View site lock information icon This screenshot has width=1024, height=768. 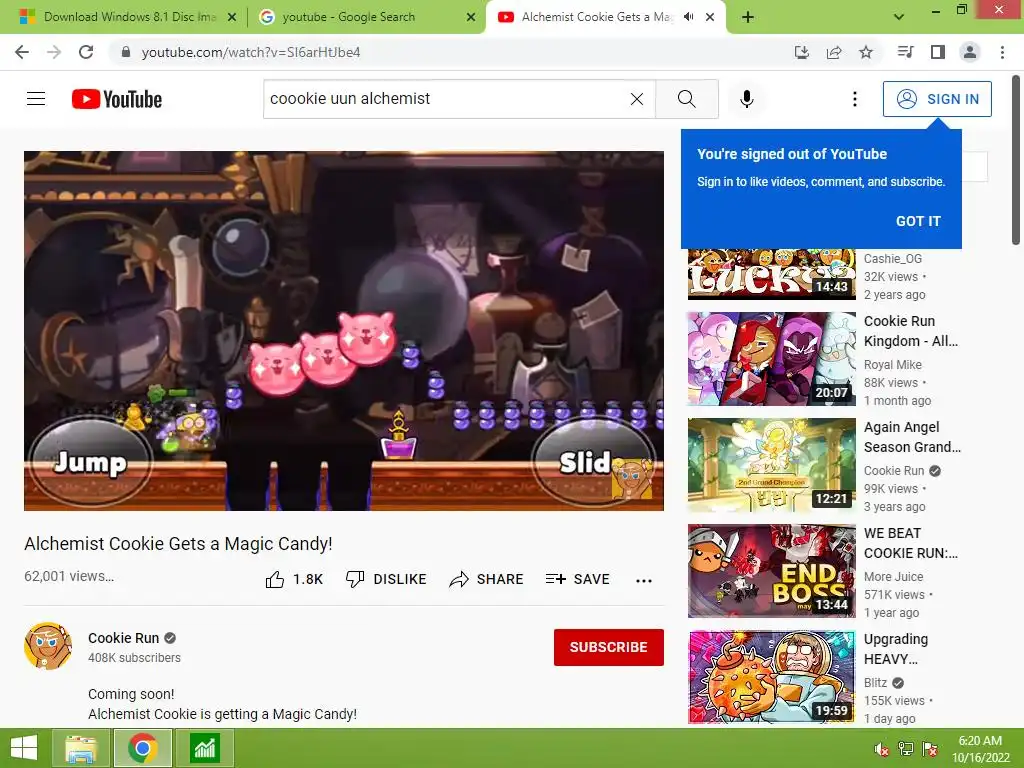[127, 52]
